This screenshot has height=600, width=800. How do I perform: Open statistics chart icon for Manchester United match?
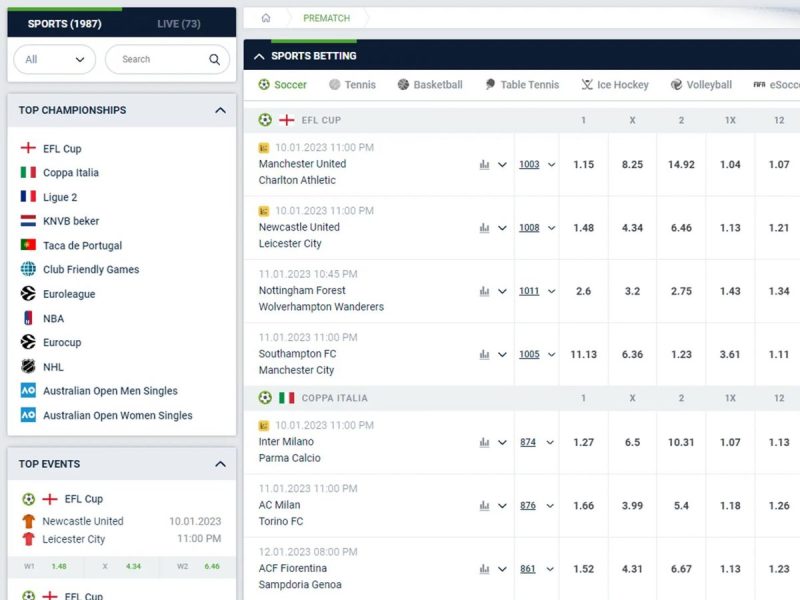pyautogui.click(x=484, y=165)
